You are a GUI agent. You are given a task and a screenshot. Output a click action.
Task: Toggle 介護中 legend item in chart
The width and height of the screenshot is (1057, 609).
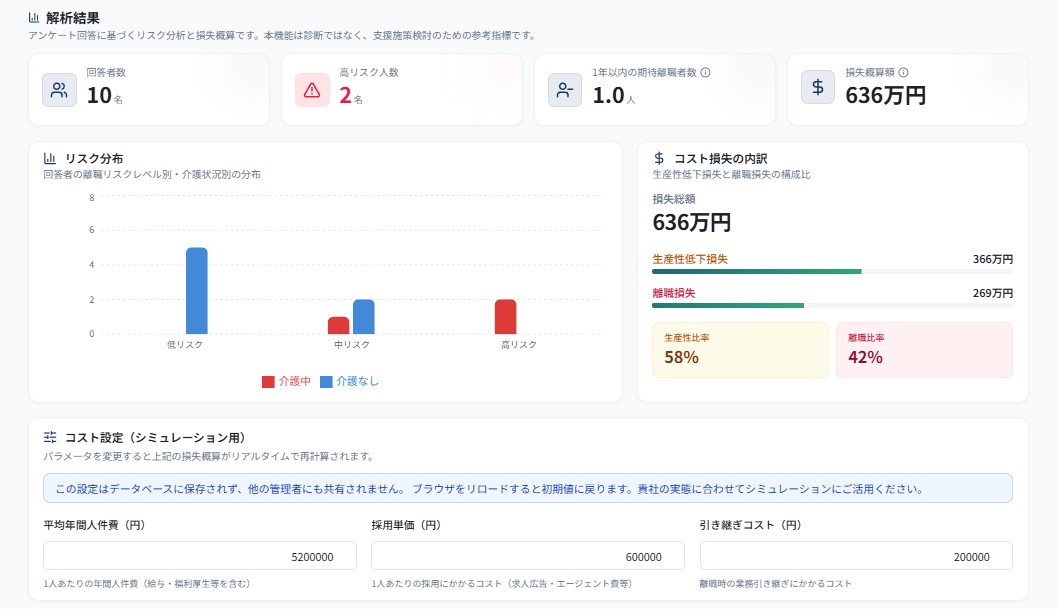[x=287, y=381]
